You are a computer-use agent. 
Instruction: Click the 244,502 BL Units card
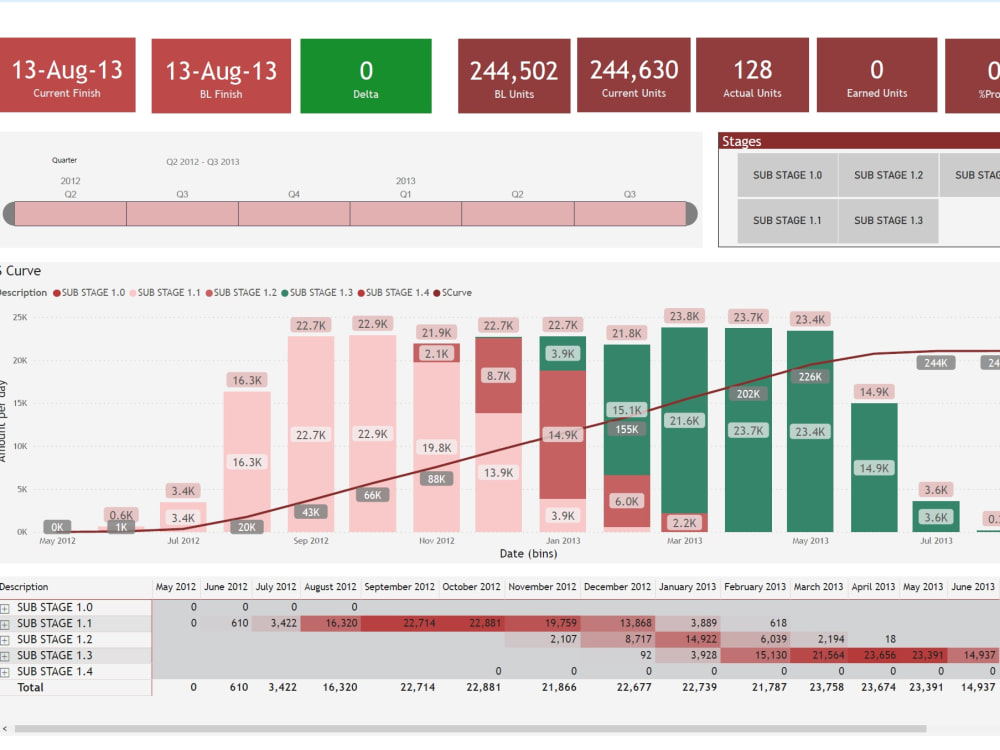pos(514,76)
